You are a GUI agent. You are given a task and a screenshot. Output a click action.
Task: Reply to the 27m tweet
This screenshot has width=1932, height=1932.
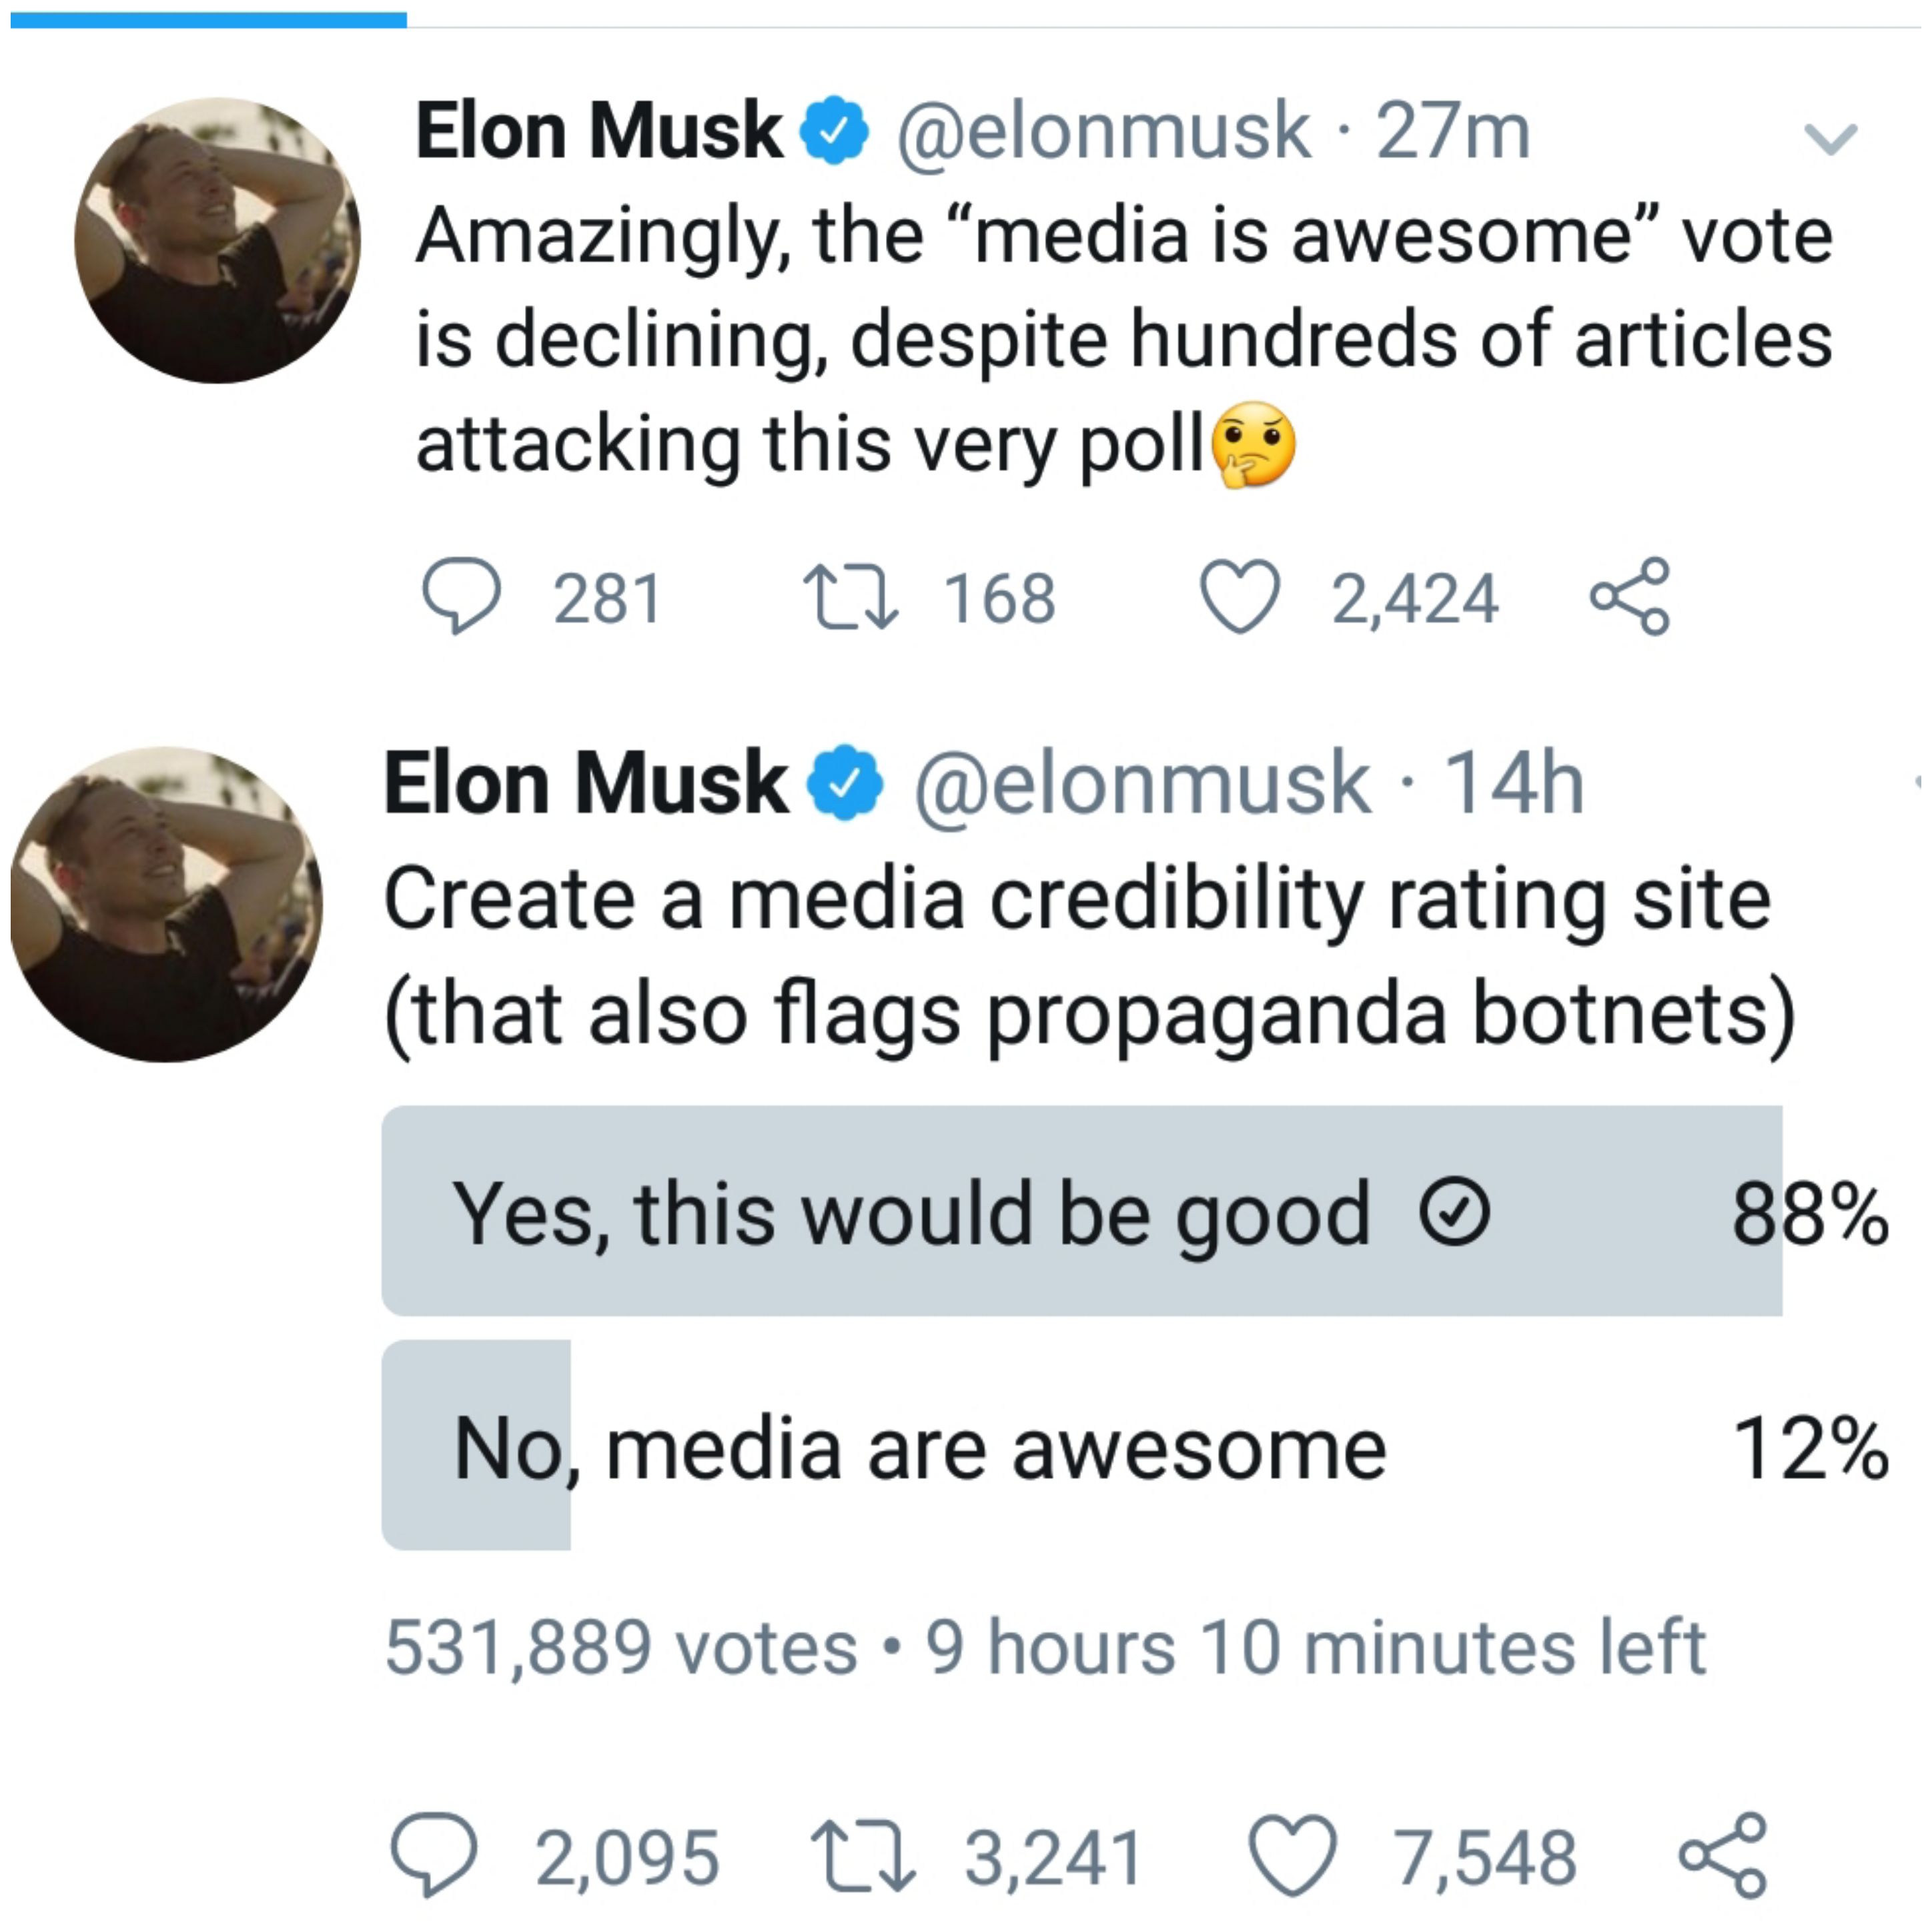[x=461, y=596]
